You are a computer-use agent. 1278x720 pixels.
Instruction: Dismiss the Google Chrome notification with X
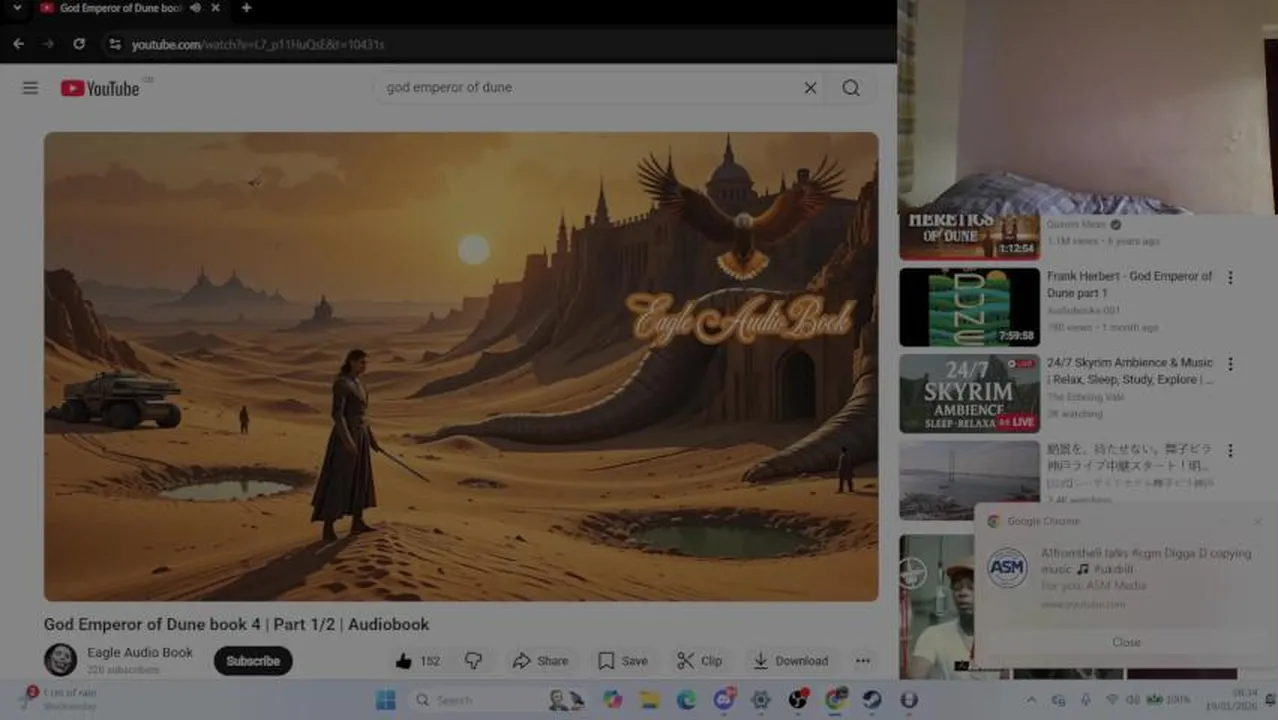[1257, 521]
